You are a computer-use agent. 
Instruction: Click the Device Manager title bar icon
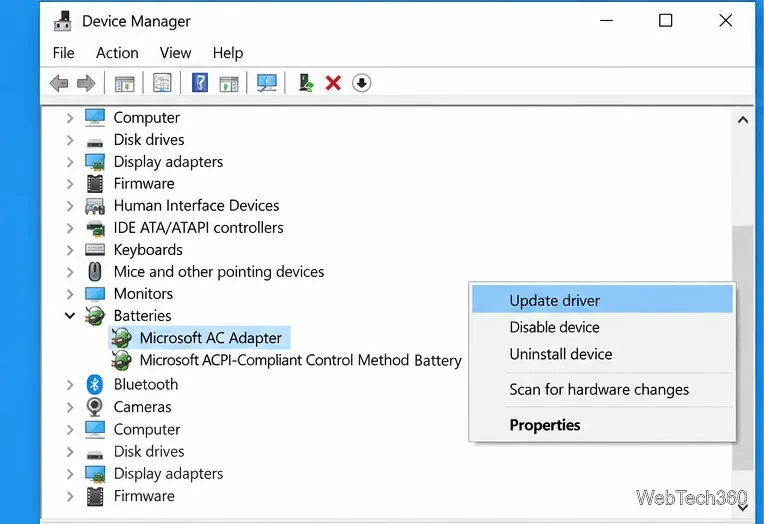click(x=62, y=21)
